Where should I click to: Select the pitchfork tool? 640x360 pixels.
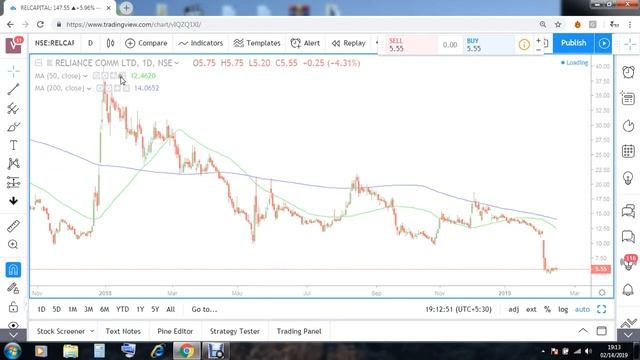tap(13, 108)
